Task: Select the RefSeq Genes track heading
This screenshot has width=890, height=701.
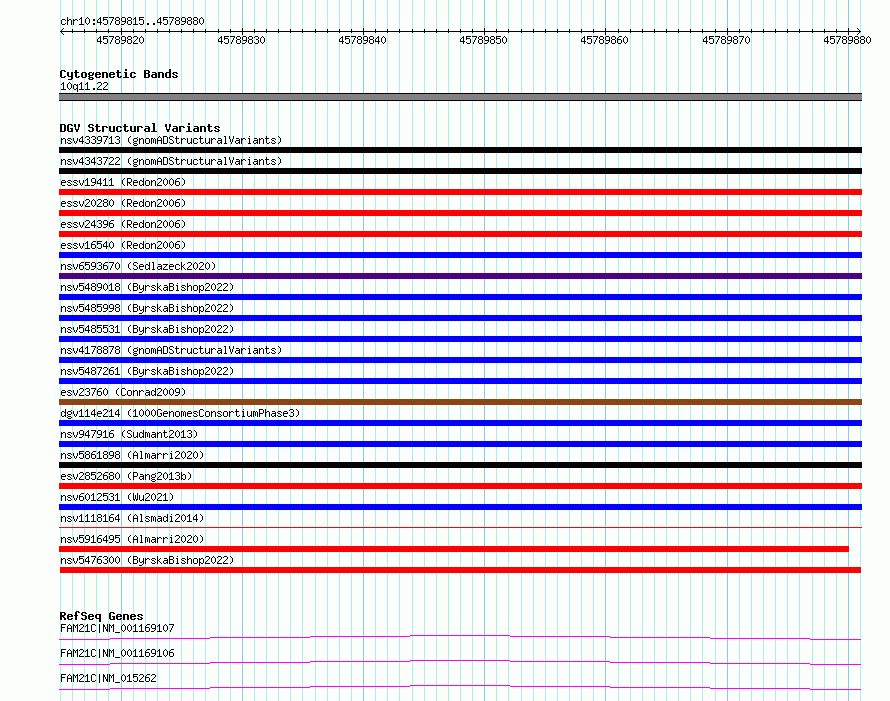Action: click(101, 616)
